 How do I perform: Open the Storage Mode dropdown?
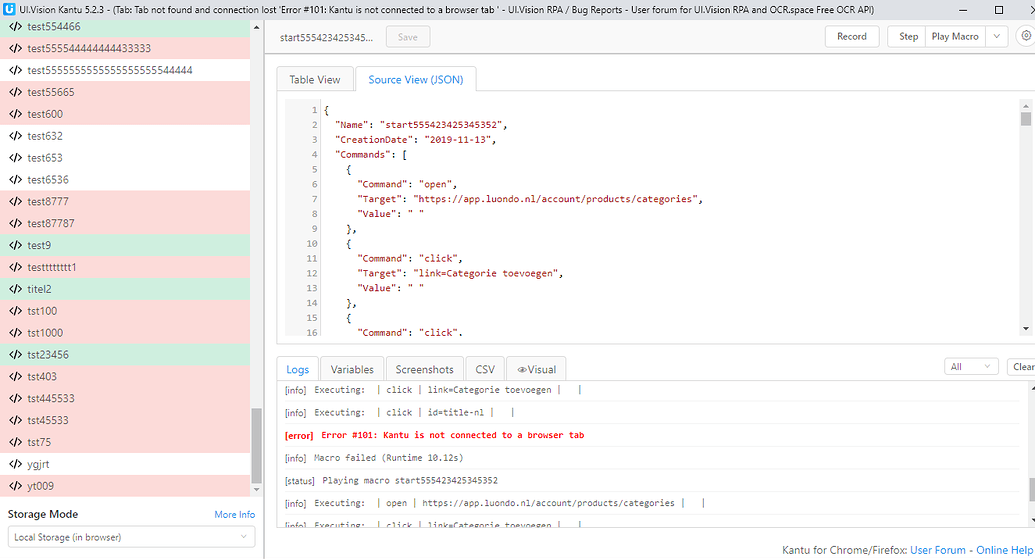(131, 537)
